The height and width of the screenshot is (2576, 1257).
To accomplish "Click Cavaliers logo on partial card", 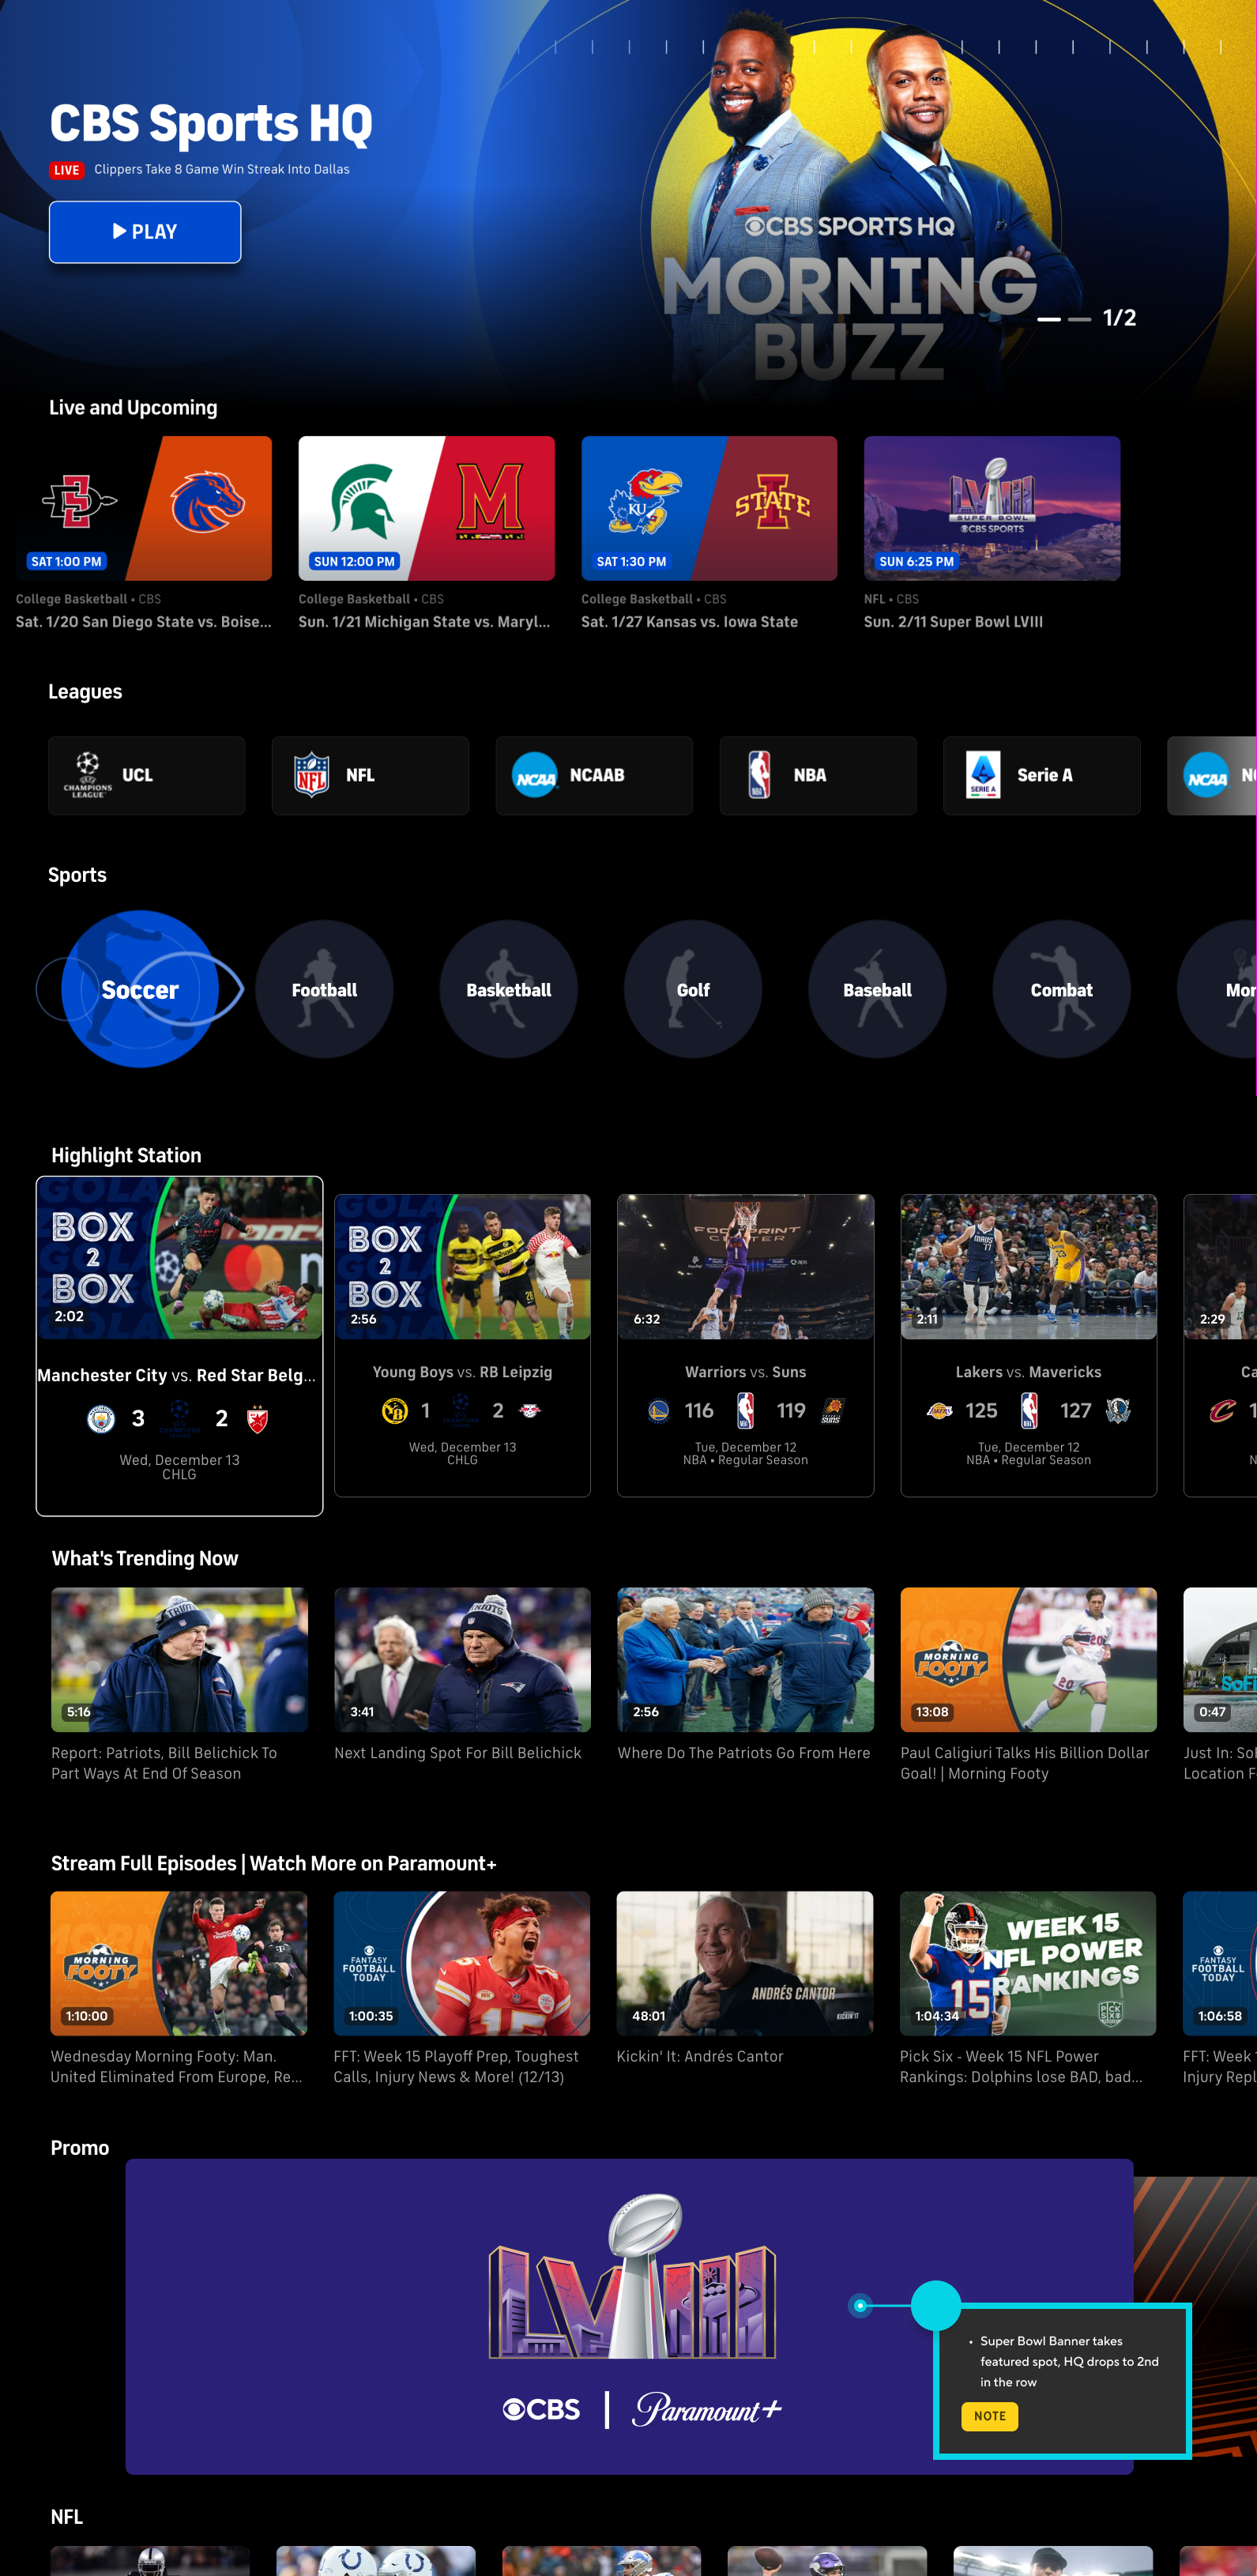I will [1222, 1410].
